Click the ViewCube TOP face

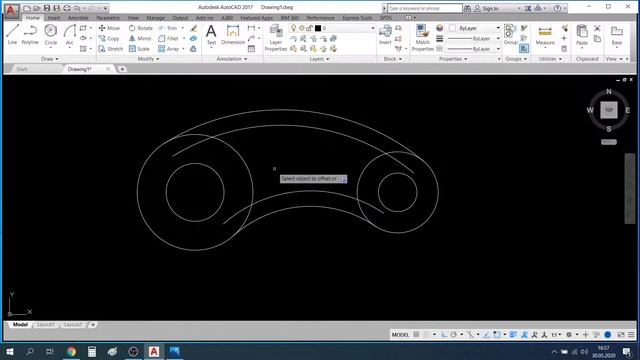tap(609, 110)
